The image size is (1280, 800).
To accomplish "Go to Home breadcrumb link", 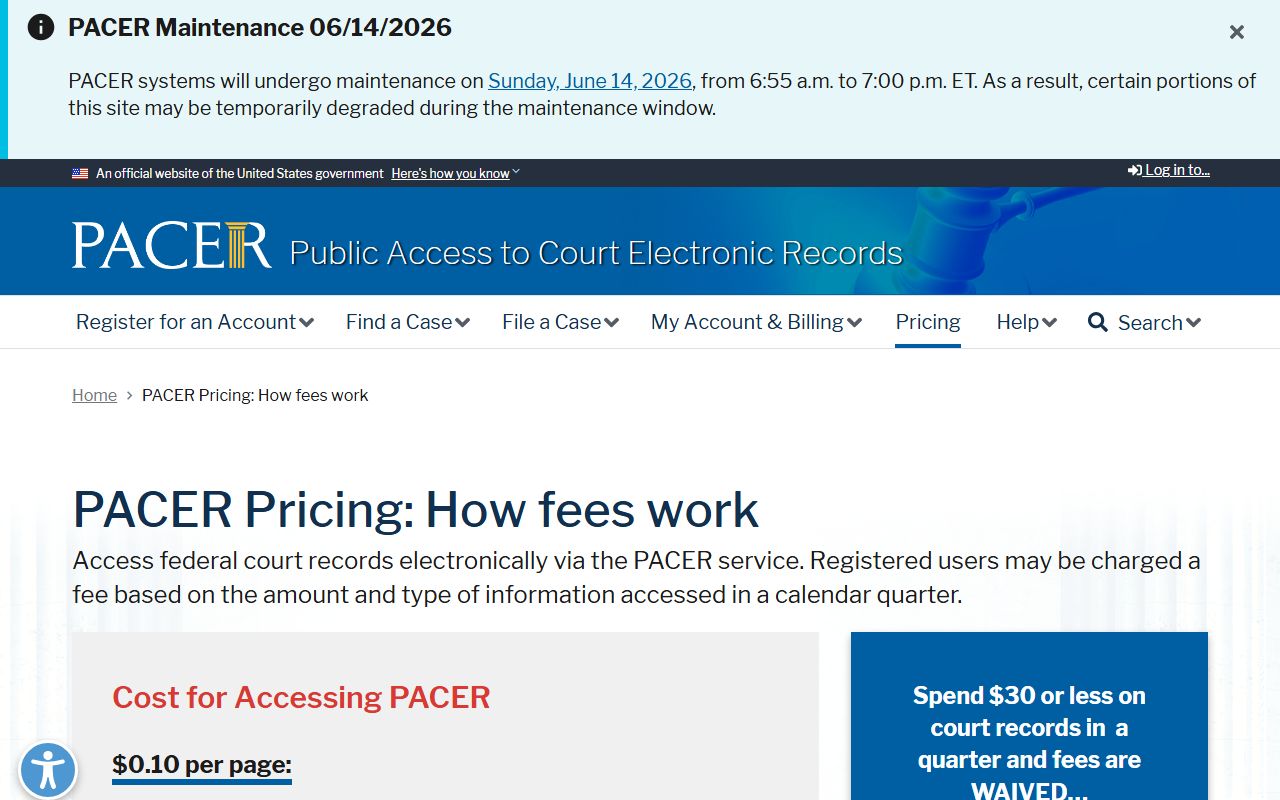I will point(94,395).
